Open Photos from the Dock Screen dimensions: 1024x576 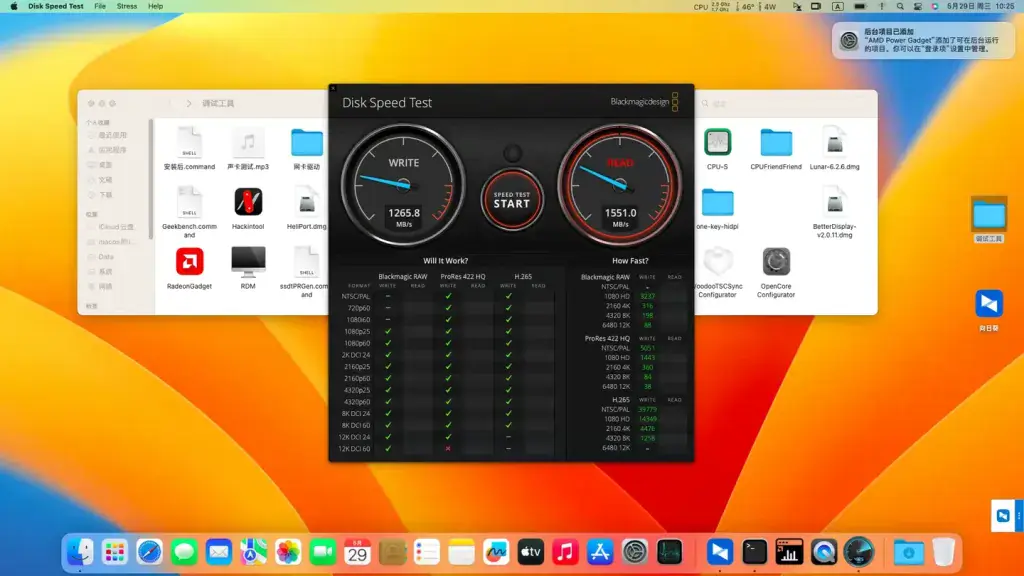(288, 552)
